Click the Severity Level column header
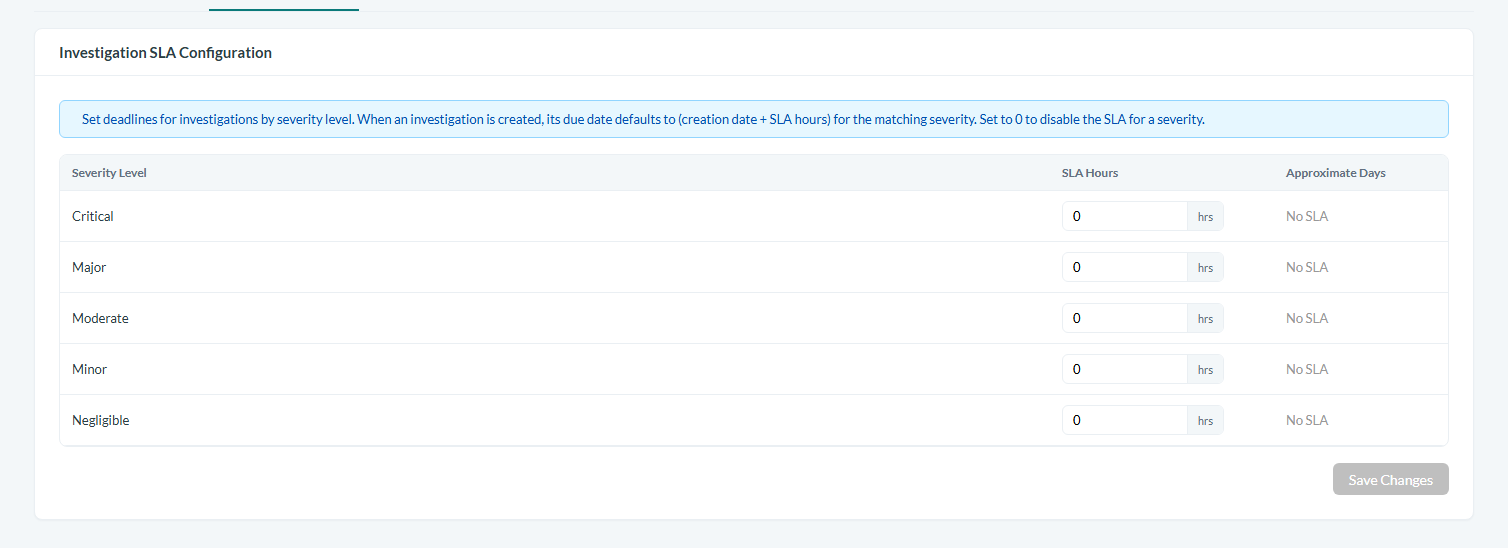Viewport: 1508px width, 548px height. tap(109, 173)
